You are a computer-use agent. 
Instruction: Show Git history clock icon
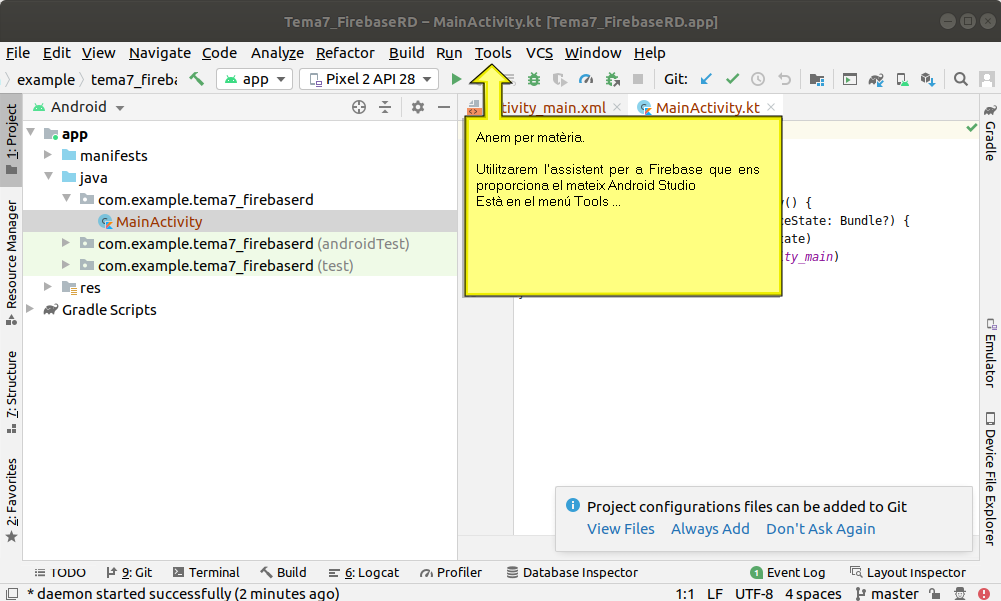point(758,79)
